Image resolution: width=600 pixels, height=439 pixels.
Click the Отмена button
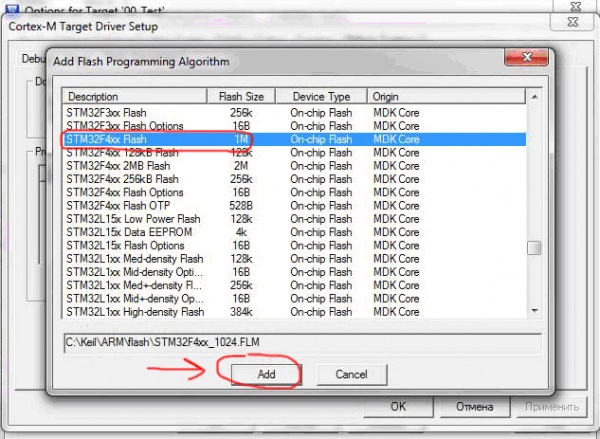click(x=474, y=406)
